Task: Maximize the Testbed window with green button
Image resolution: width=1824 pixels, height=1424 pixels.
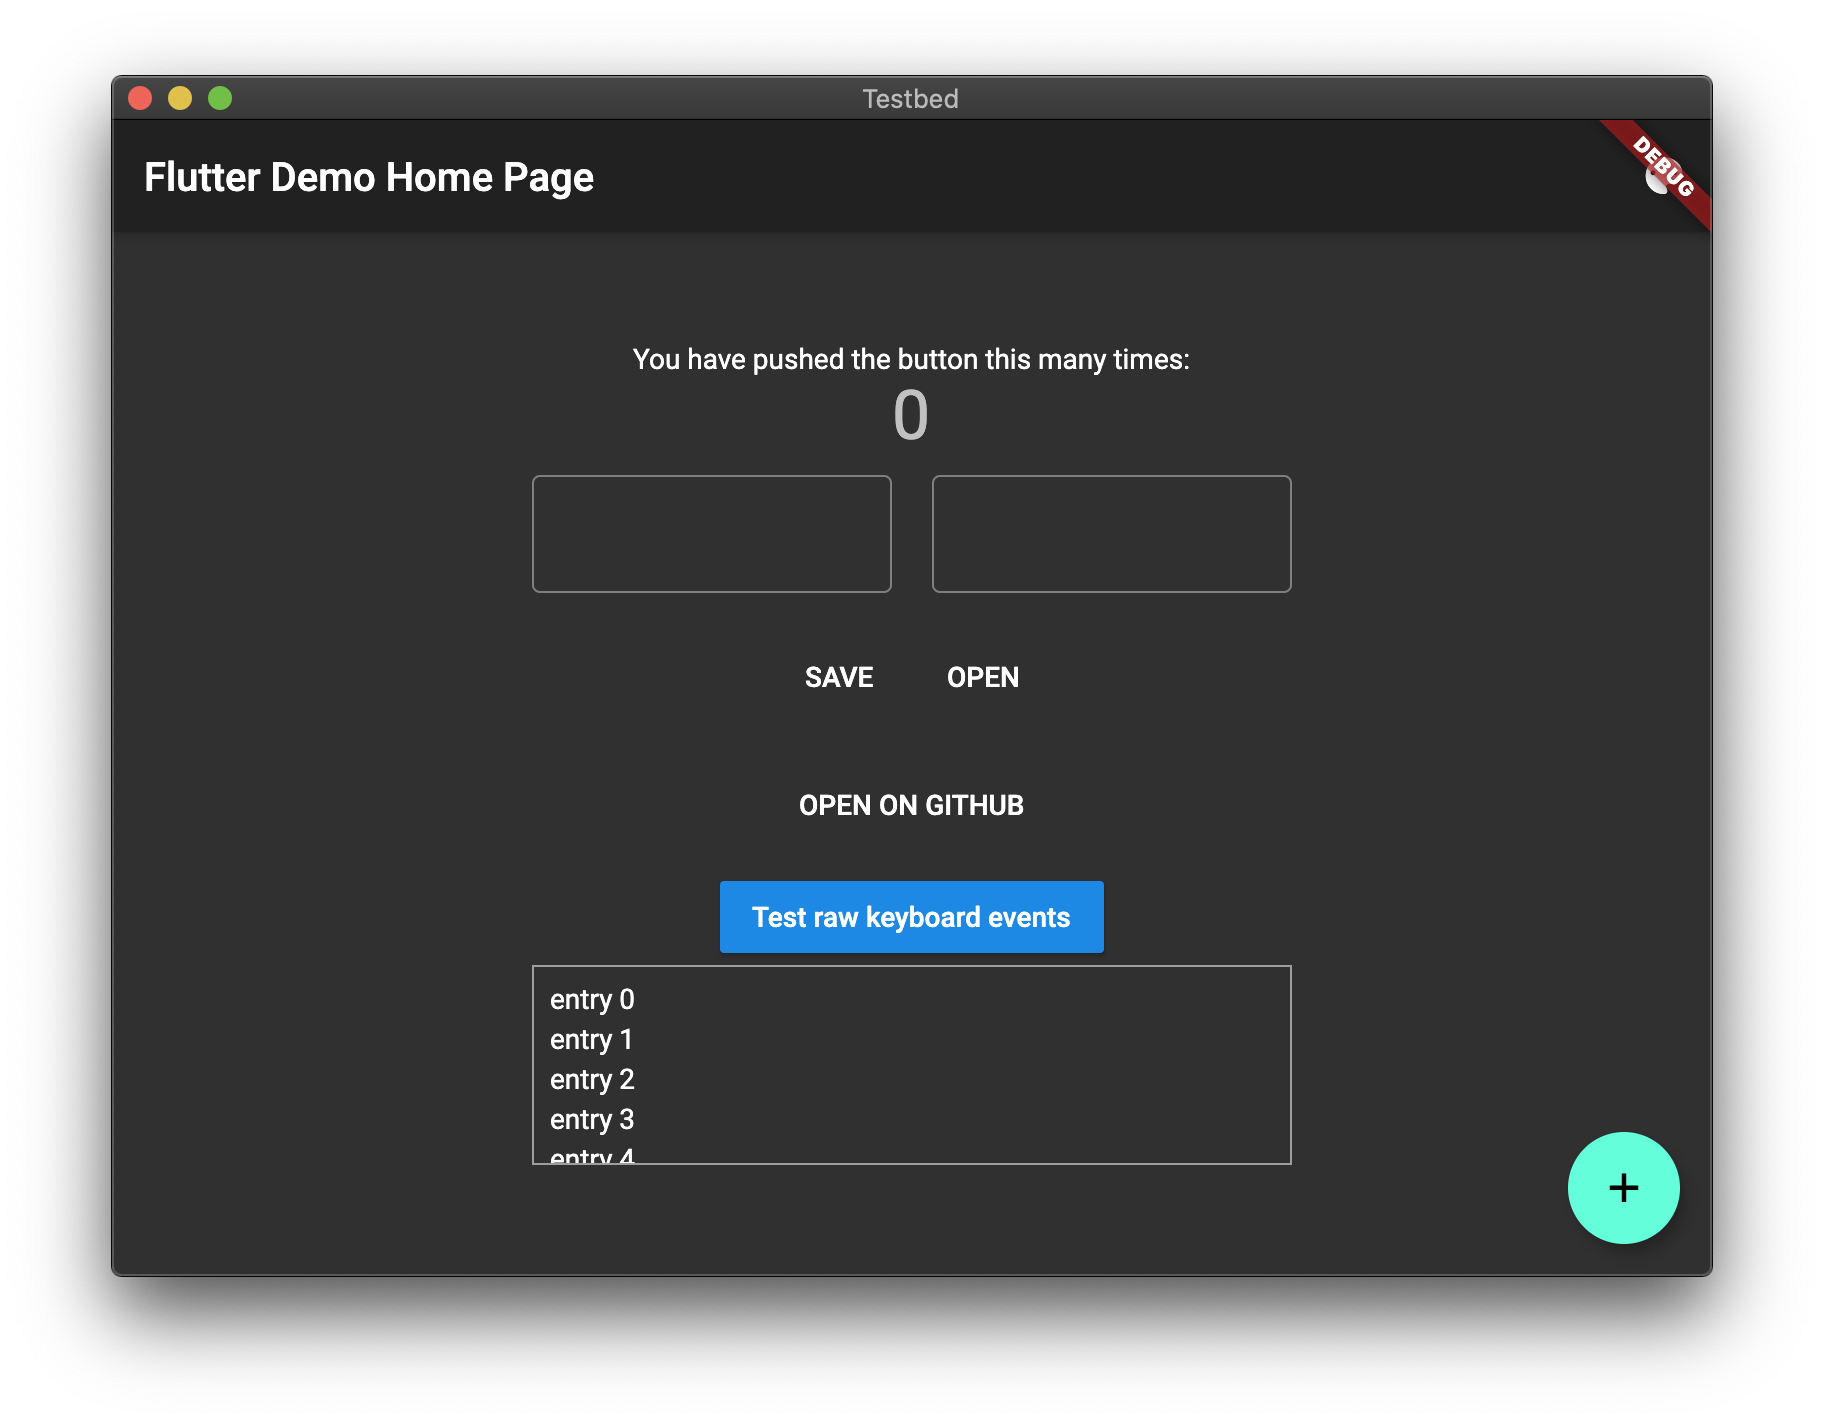Action: tap(220, 98)
